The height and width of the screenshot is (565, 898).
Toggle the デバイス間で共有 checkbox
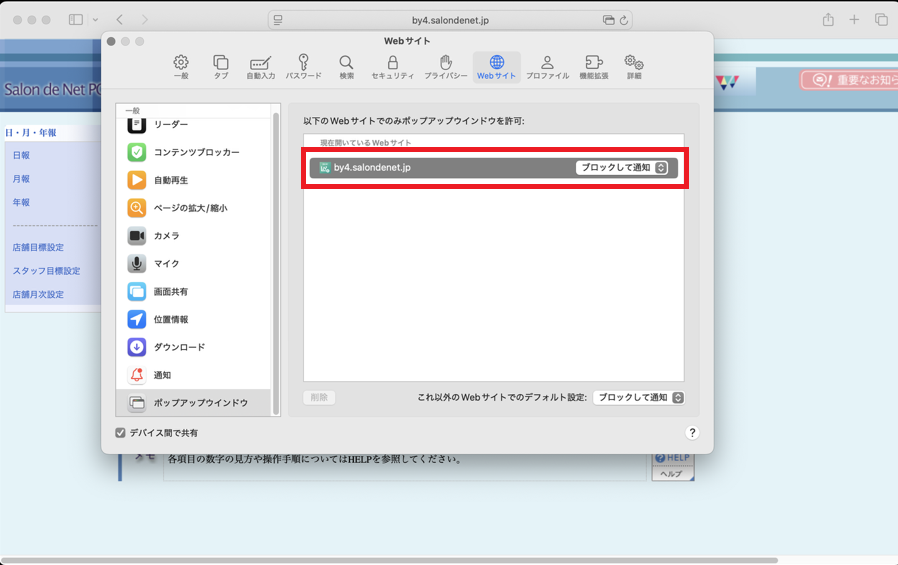(x=121, y=433)
